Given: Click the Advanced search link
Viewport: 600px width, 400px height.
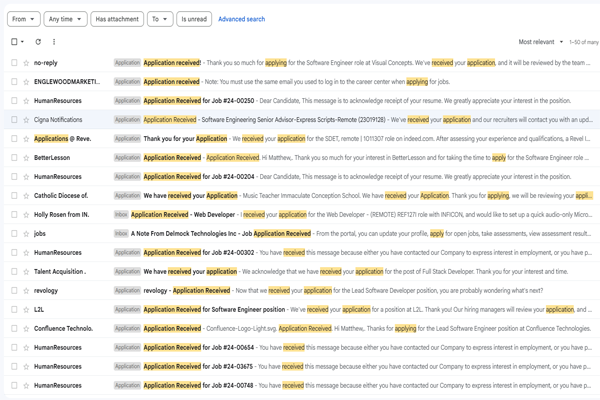Looking at the screenshot, I should (x=241, y=19).
